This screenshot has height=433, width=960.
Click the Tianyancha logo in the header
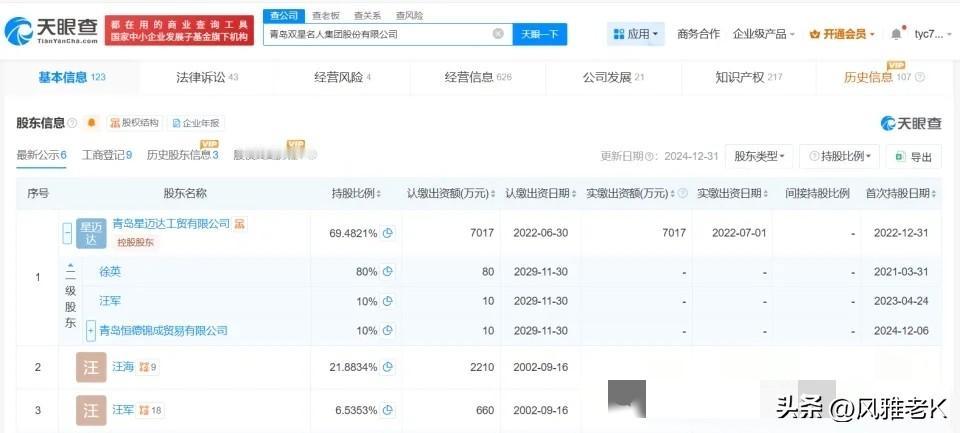[x=51, y=31]
